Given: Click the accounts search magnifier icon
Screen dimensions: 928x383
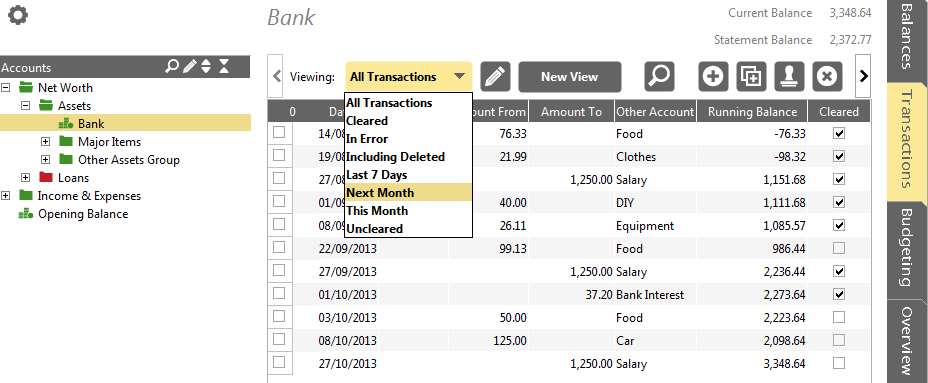Looking at the screenshot, I should point(172,66).
